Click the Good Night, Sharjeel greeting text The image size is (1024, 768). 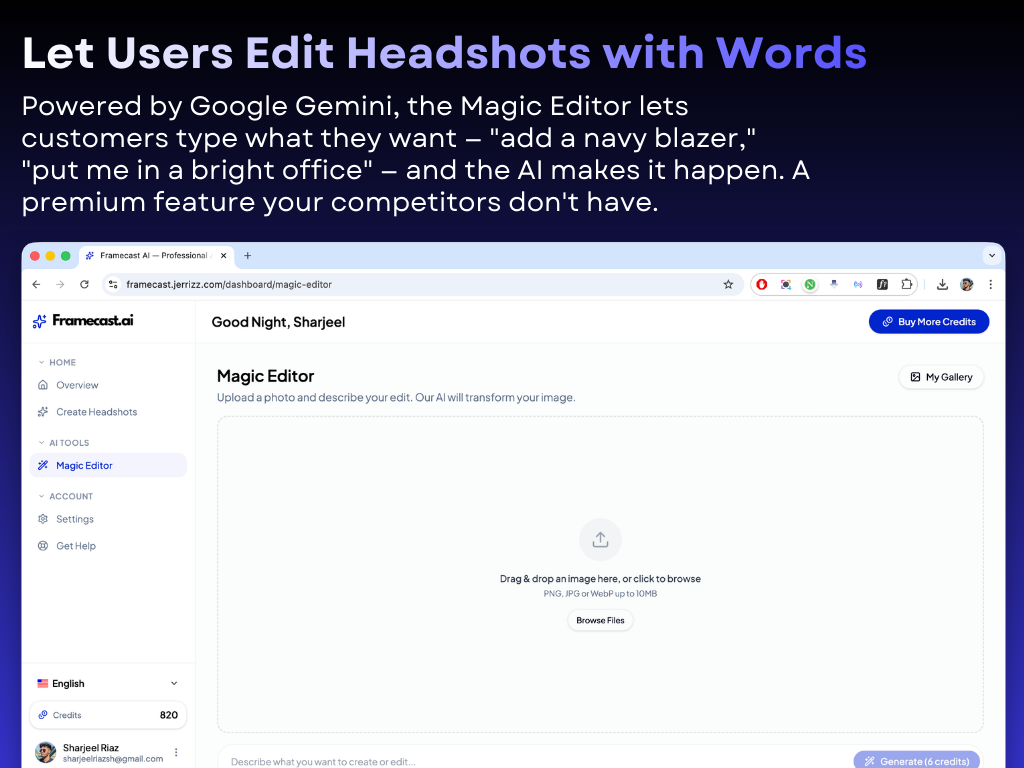tap(278, 322)
